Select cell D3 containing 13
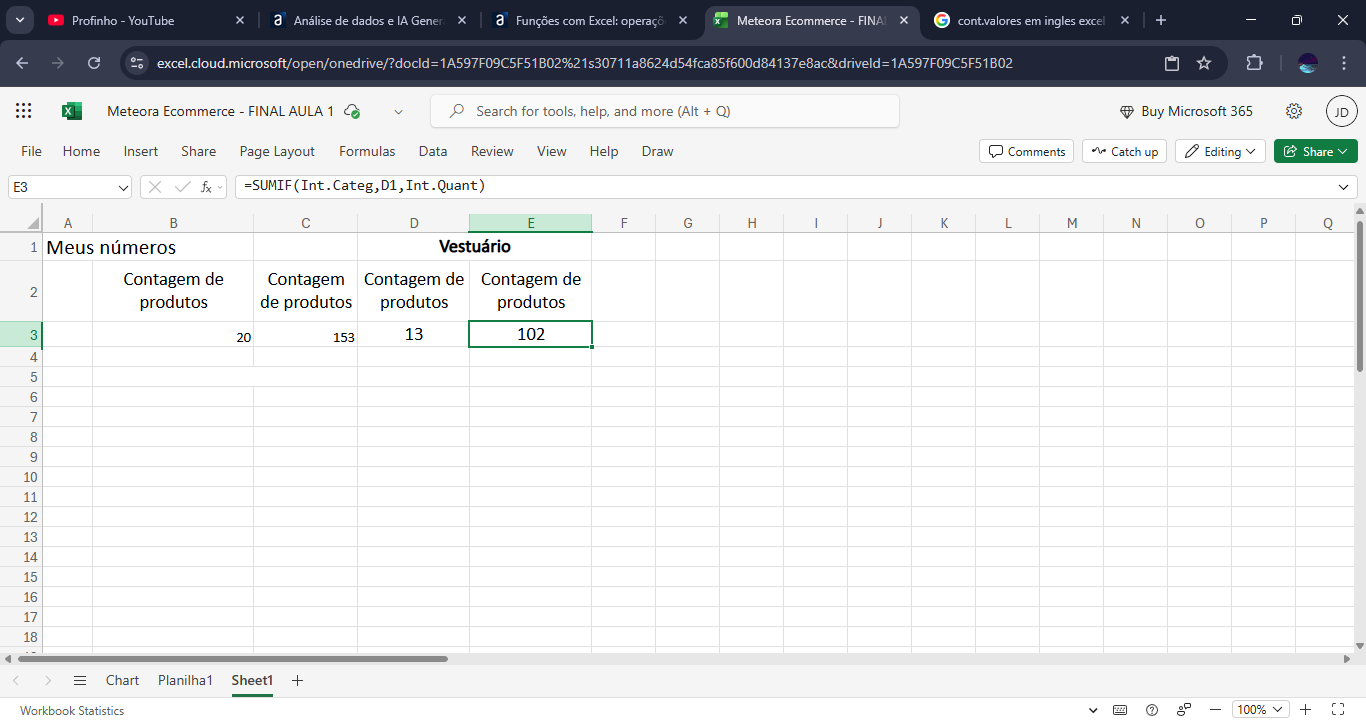This screenshot has width=1366, height=720. point(414,334)
